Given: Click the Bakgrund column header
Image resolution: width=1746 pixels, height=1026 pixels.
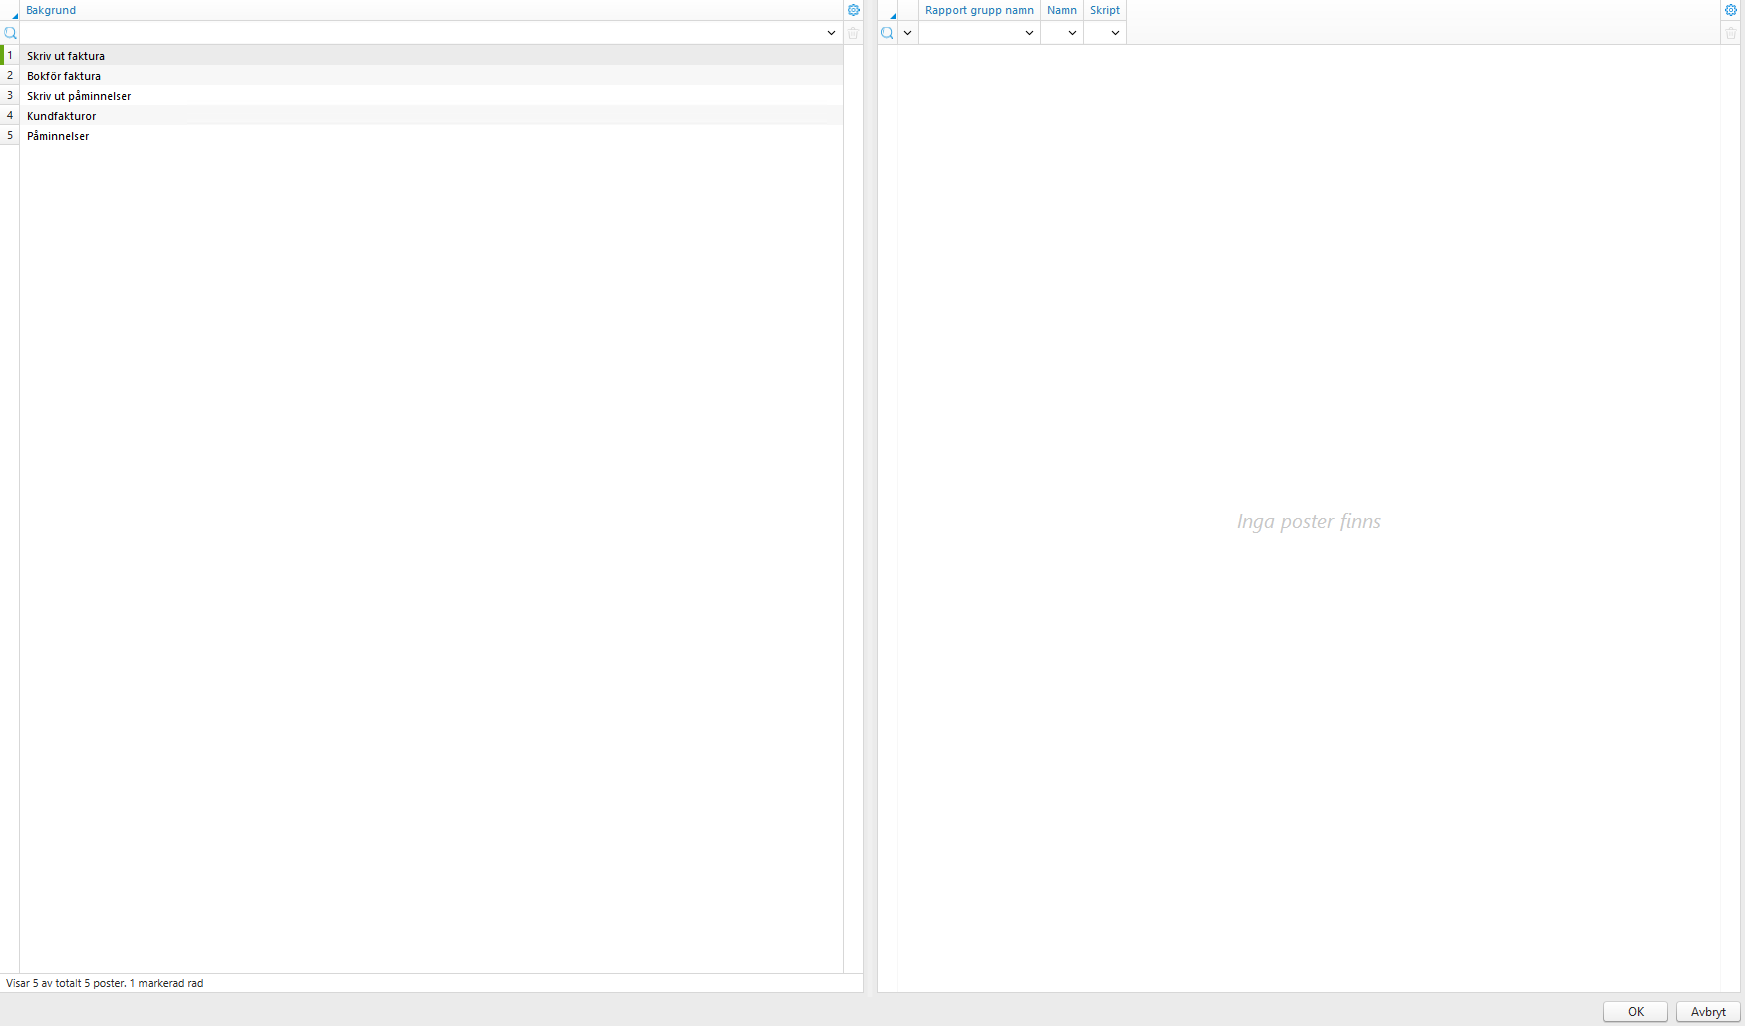Looking at the screenshot, I should [x=51, y=10].
